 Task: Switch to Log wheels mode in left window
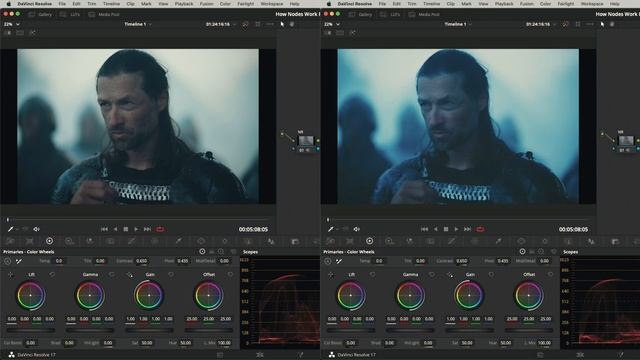(x=221, y=252)
